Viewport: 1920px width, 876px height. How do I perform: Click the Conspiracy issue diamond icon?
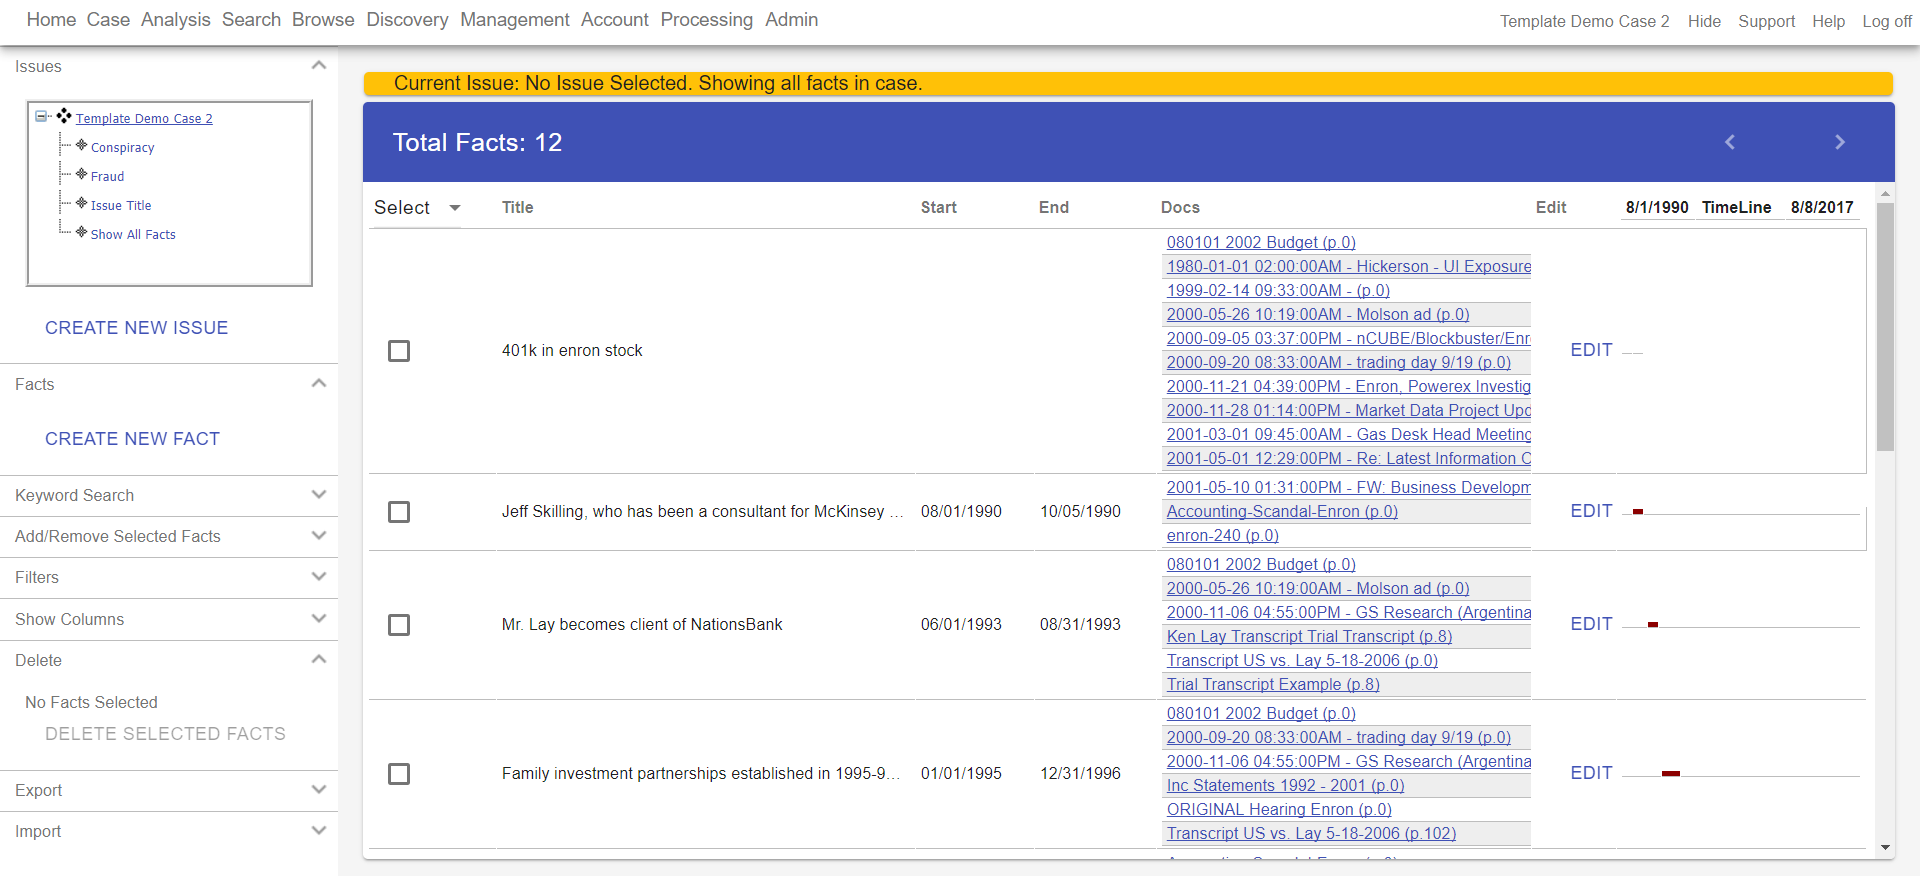tap(82, 145)
